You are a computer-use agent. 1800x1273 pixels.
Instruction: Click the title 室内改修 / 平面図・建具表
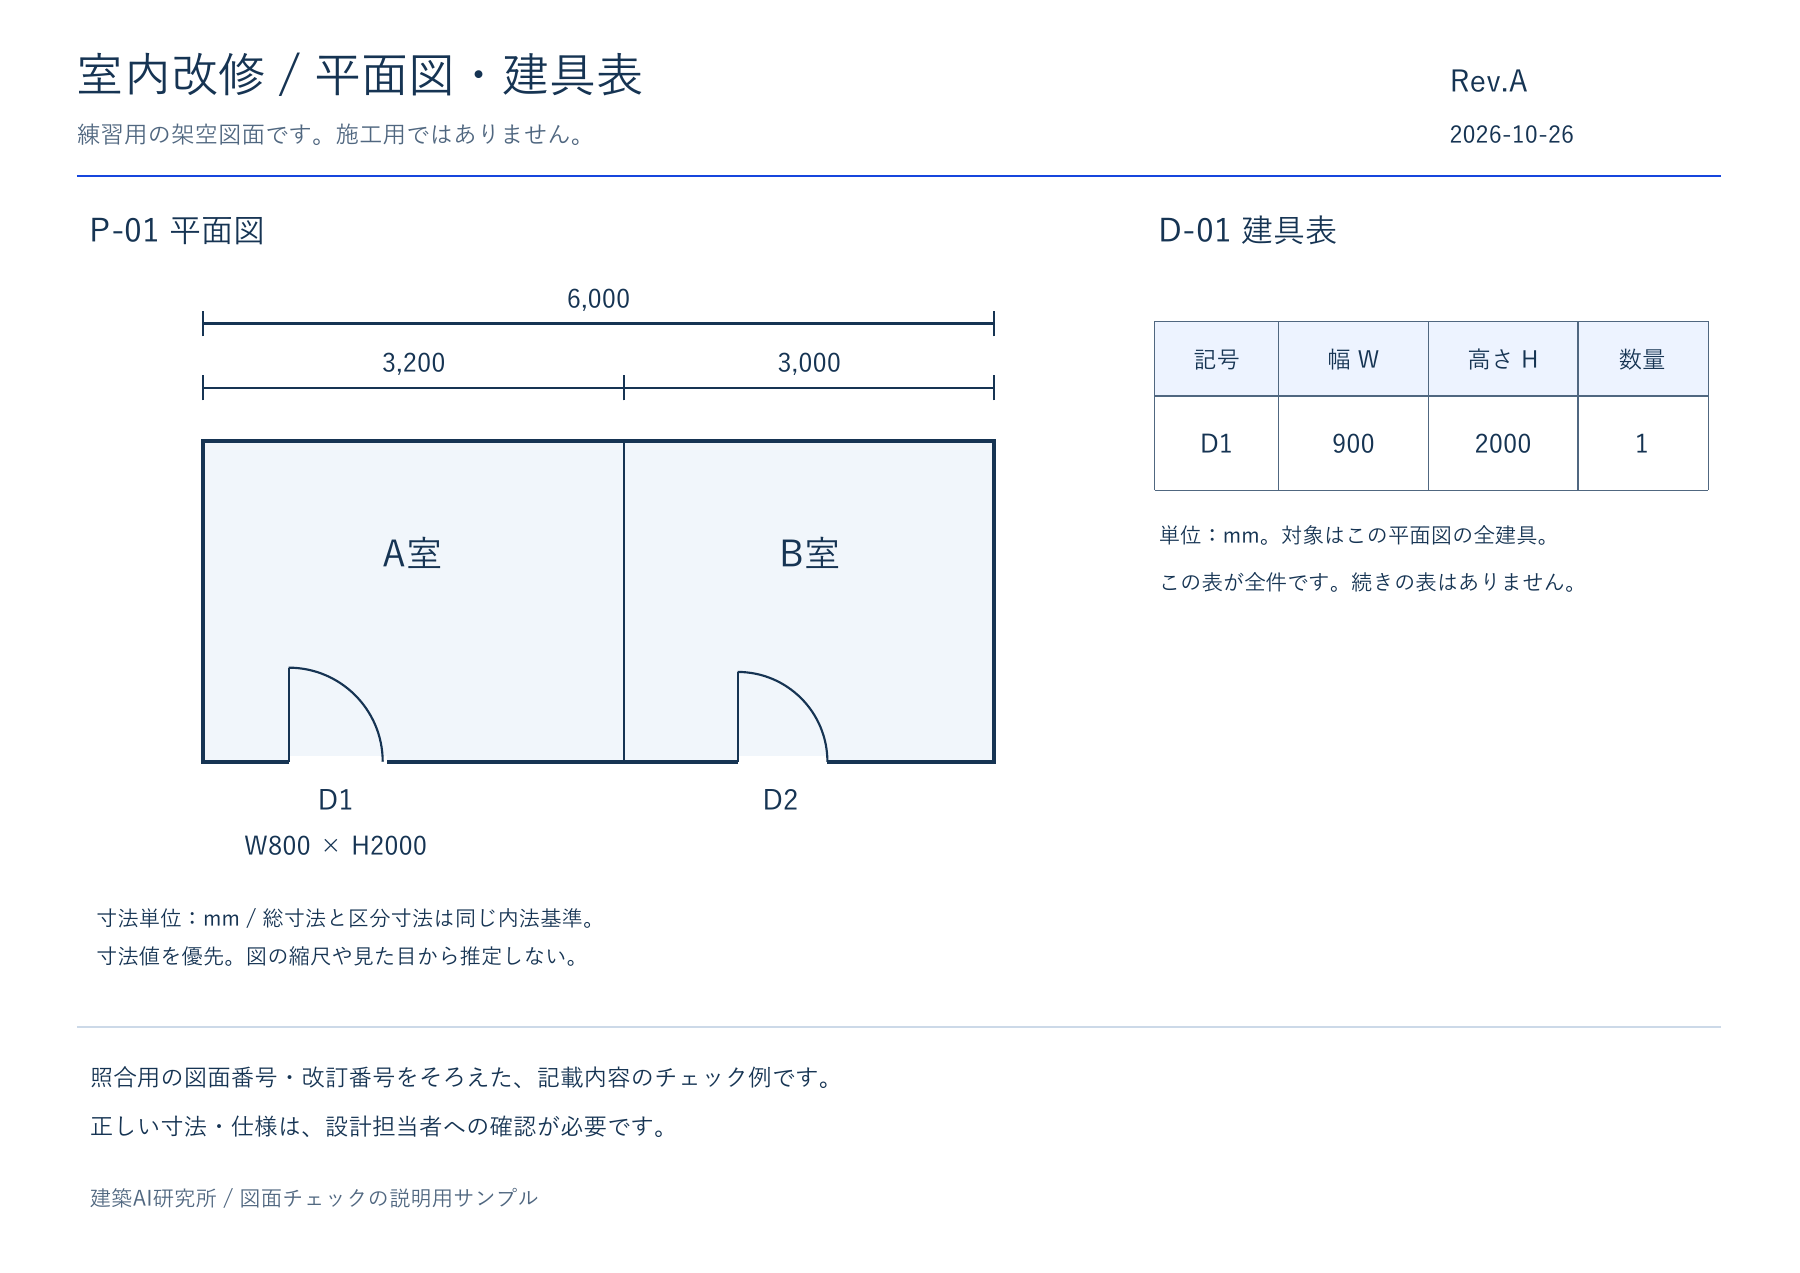pos(360,75)
